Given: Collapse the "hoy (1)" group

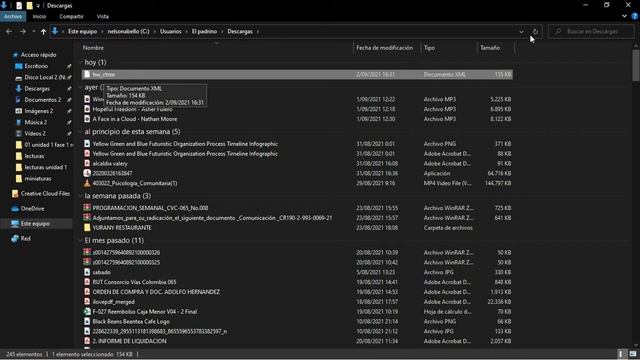Looking at the screenshot, I should click(x=80, y=62).
